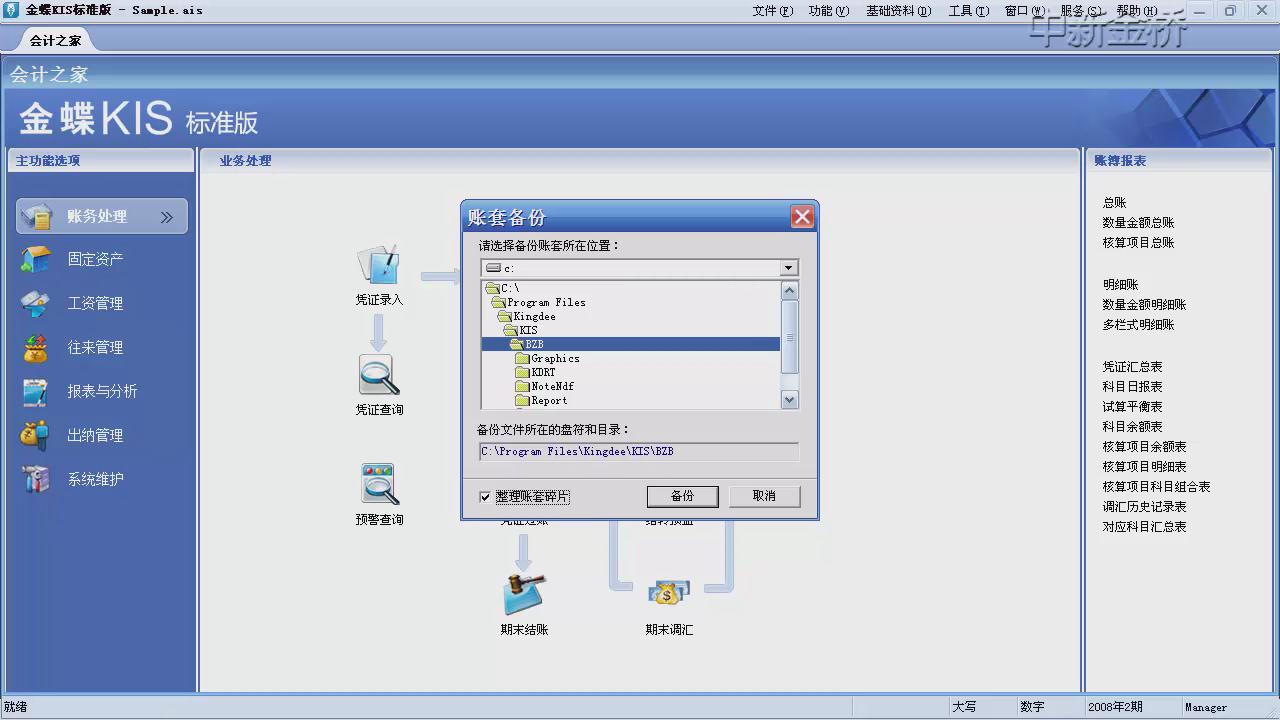1280x720 pixels.
Task: Select BZB folder in directory tree
Action: point(534,344)
